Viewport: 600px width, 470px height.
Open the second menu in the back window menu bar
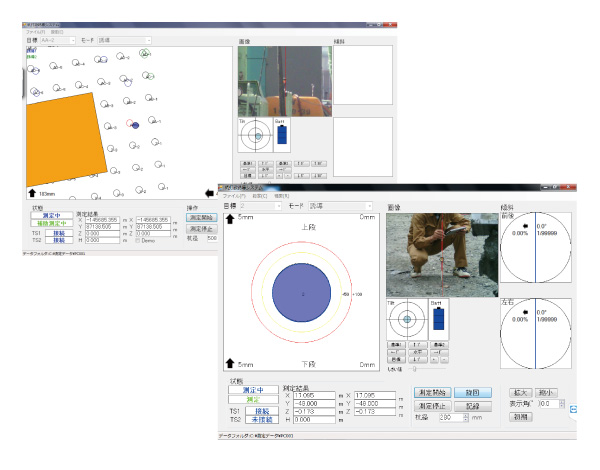[x=57, y=32]
